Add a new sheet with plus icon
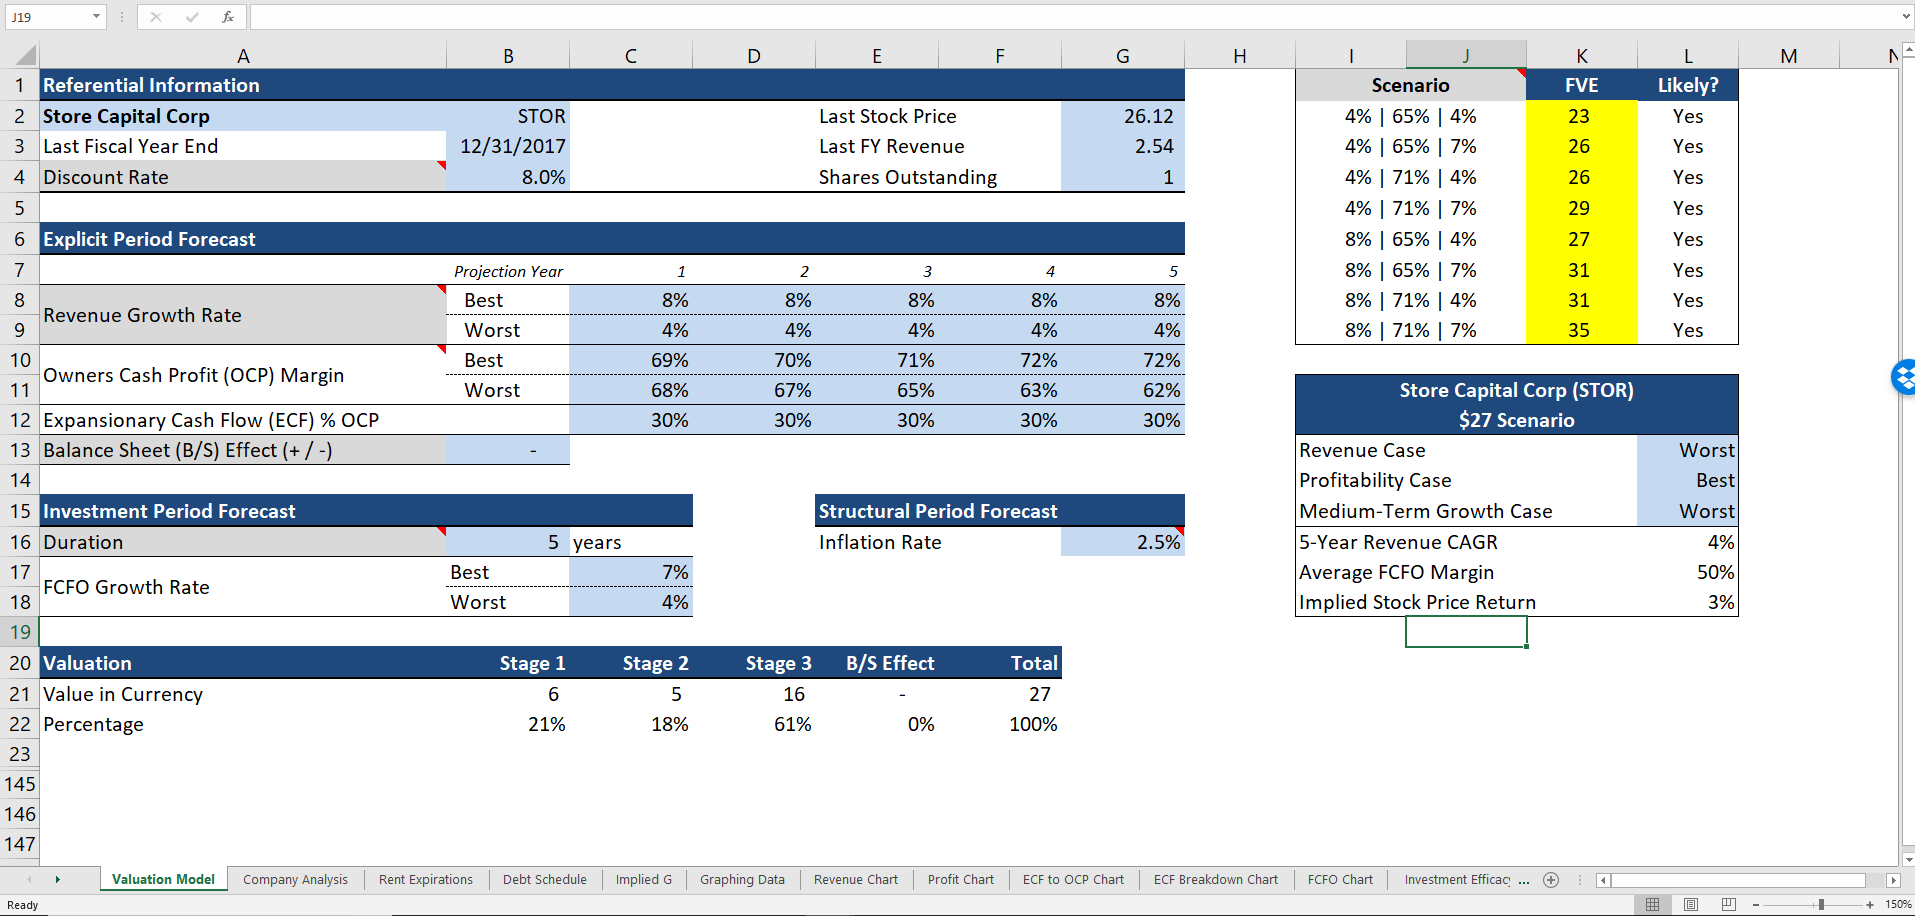 (x=1551, y=880)
